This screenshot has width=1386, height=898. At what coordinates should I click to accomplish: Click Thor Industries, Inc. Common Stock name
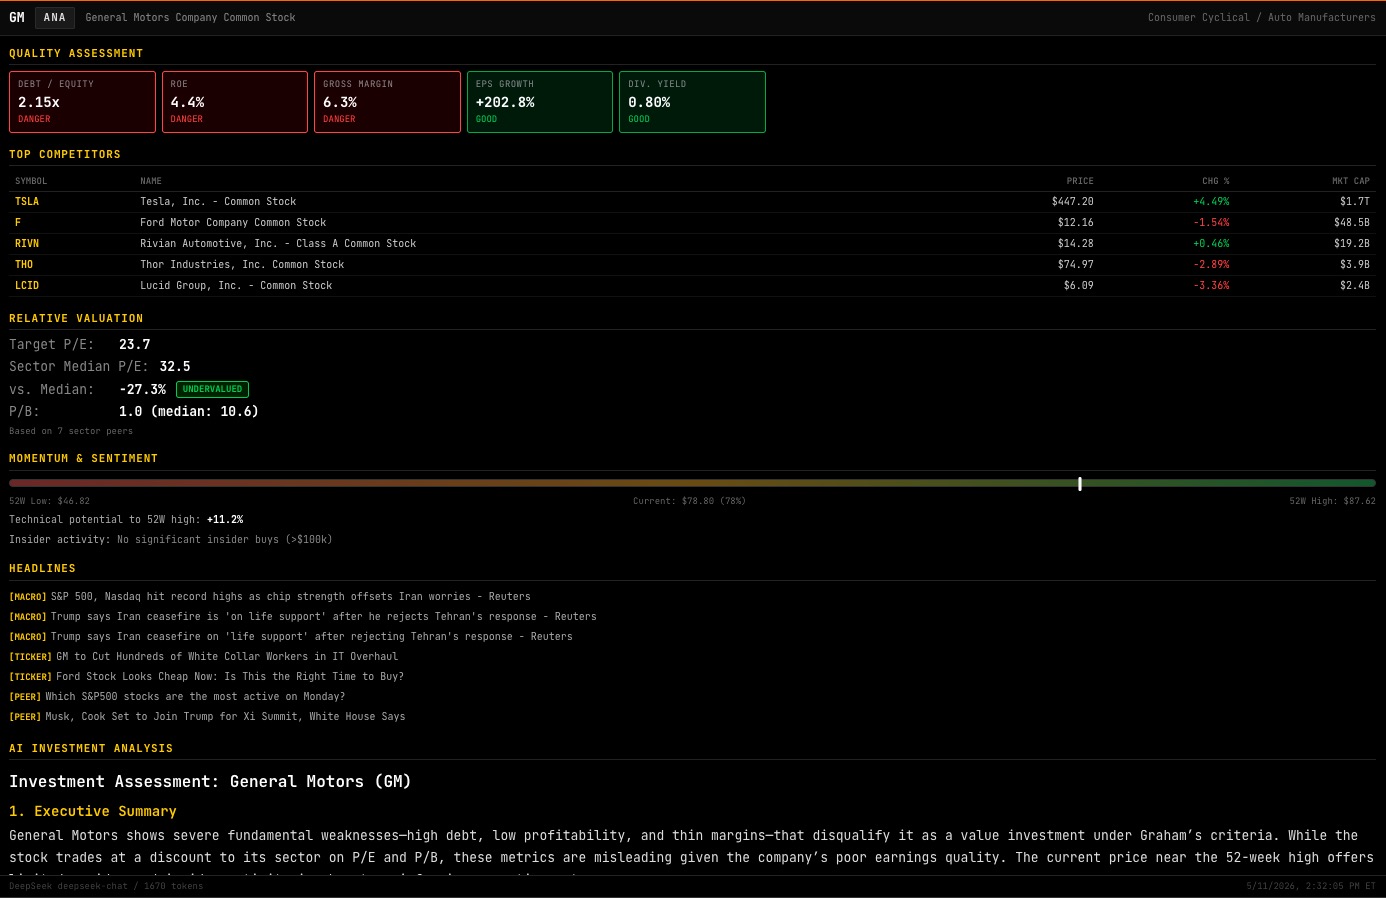coord(242,265)
